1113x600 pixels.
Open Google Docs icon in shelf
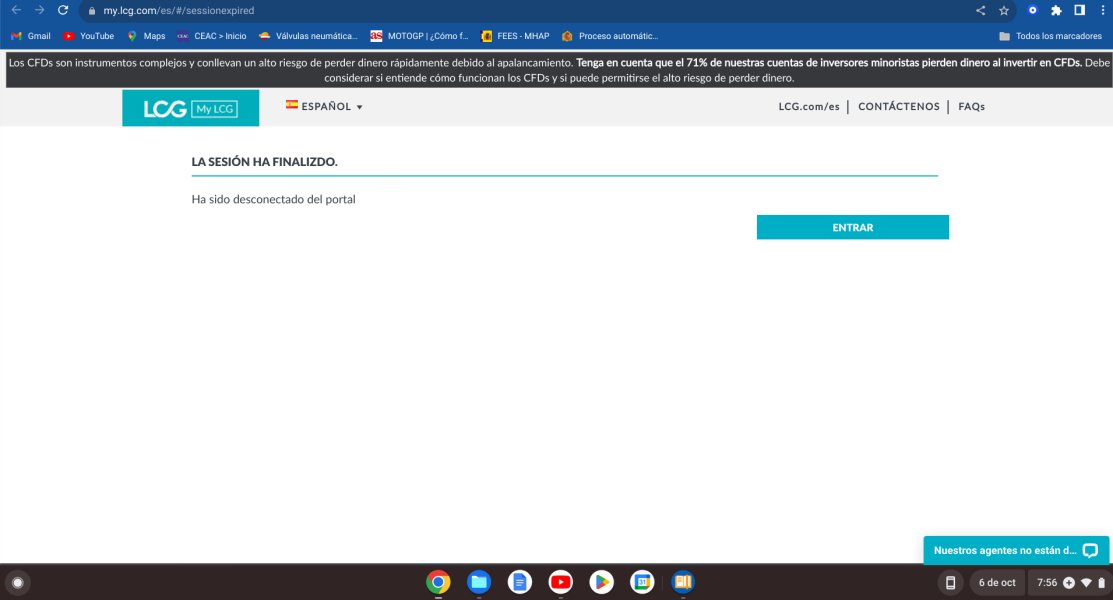coord(520,582)
